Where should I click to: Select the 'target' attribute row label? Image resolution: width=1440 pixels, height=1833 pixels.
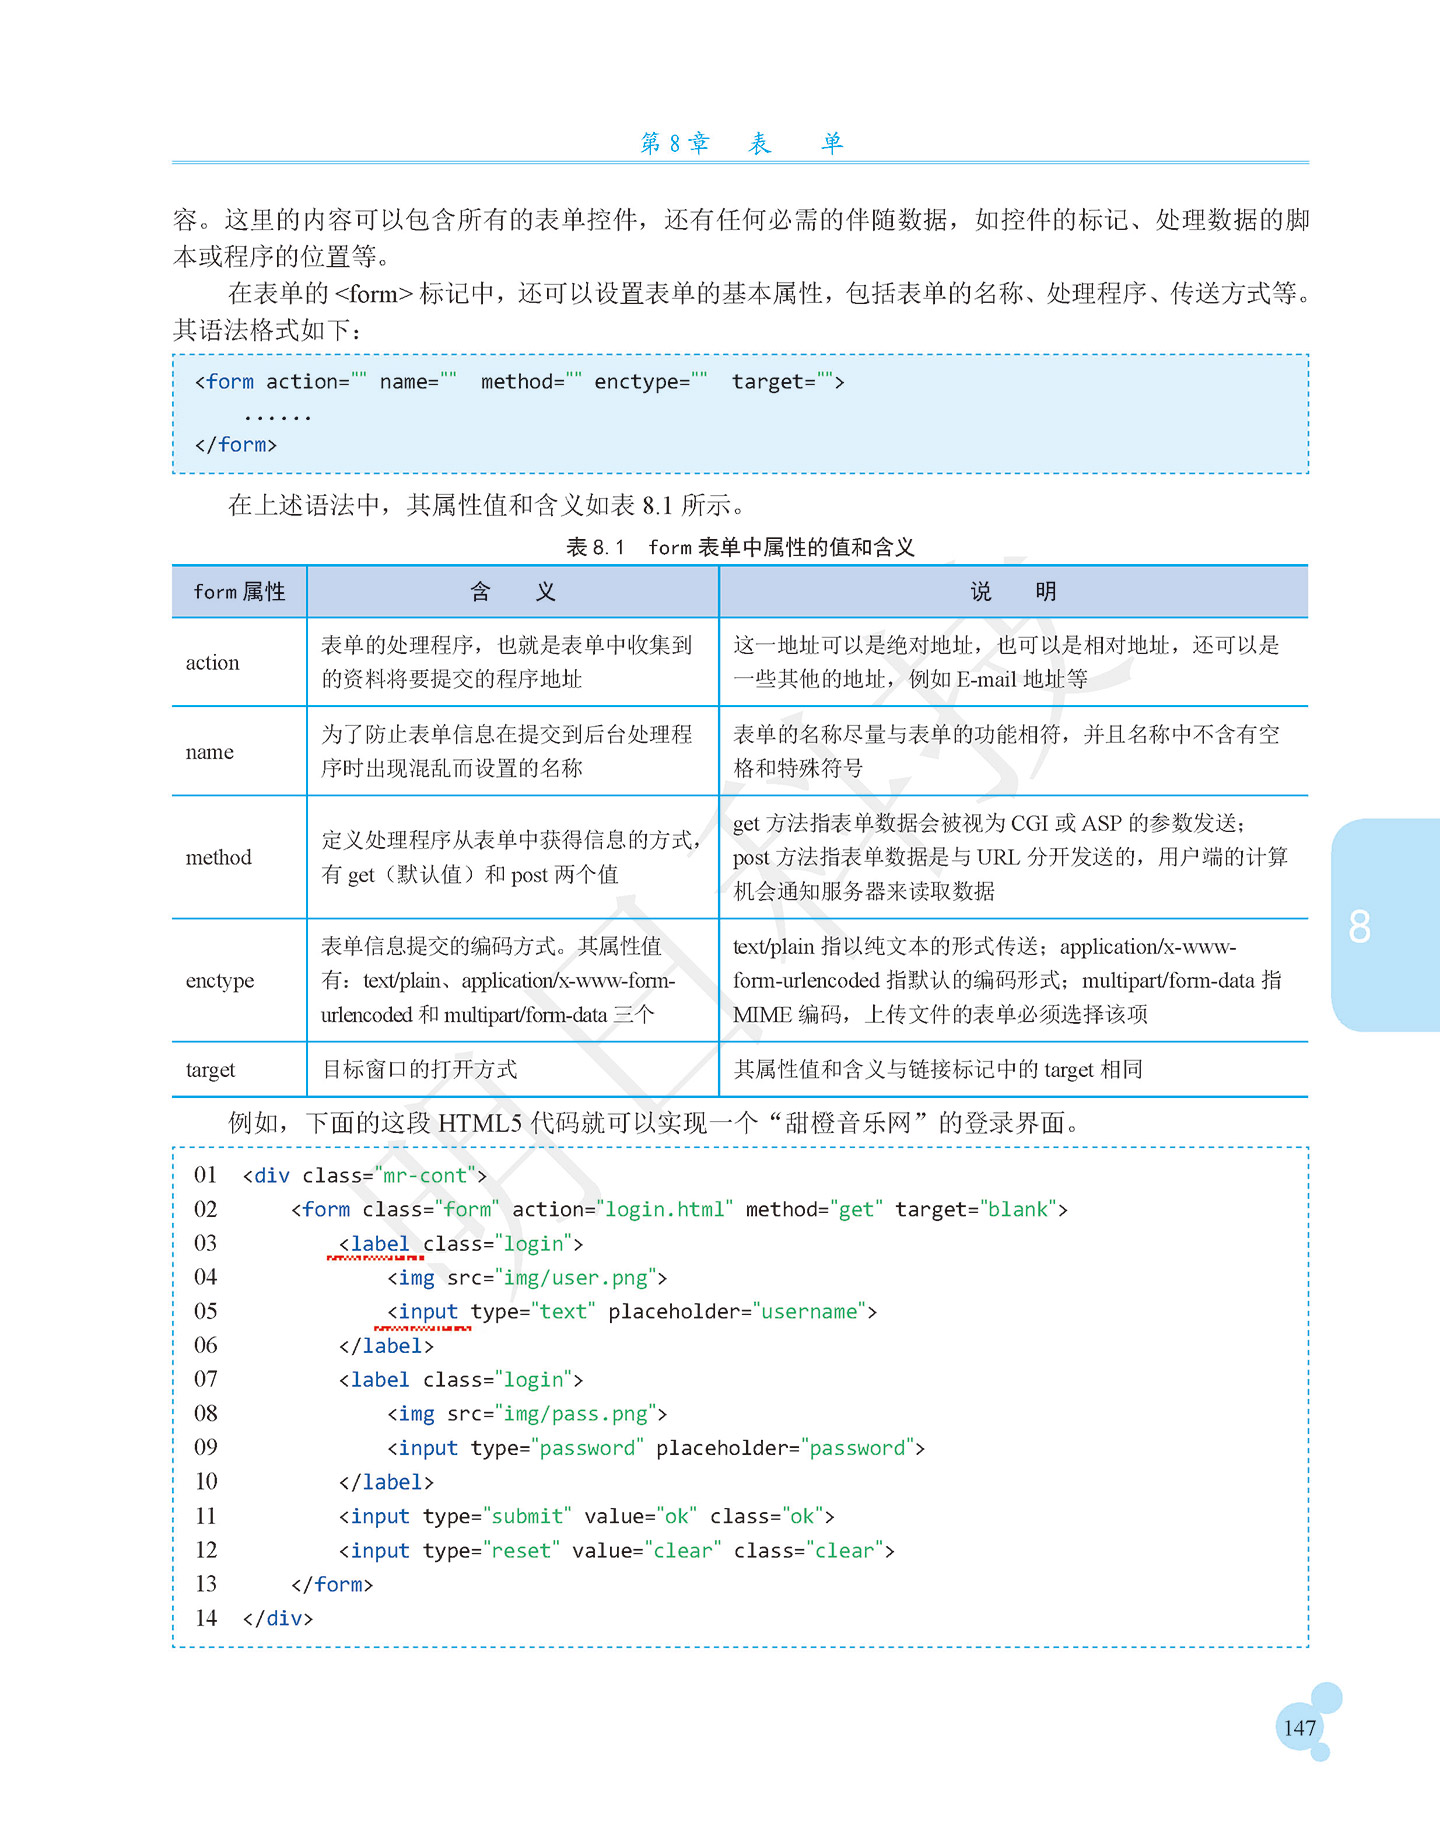(x=210, y=1070)
